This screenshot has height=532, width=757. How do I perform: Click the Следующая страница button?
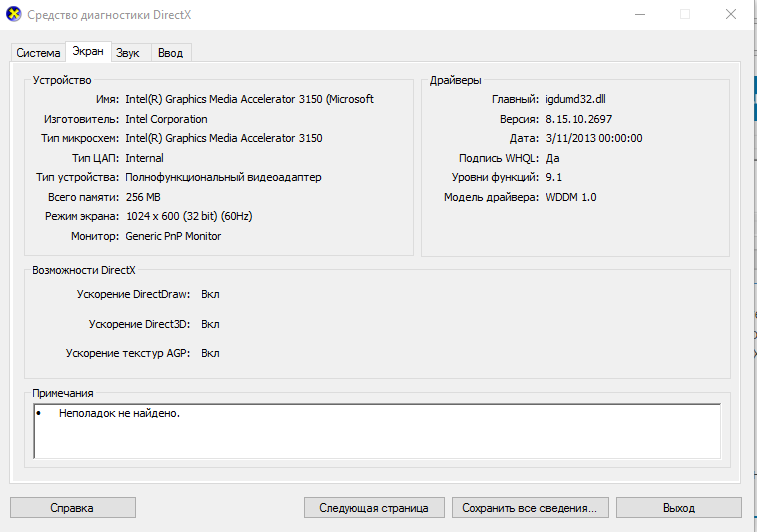click(373, 508)
